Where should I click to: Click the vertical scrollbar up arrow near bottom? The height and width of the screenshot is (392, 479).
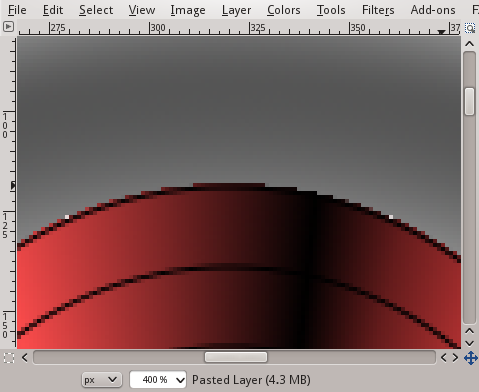point(469,331)
